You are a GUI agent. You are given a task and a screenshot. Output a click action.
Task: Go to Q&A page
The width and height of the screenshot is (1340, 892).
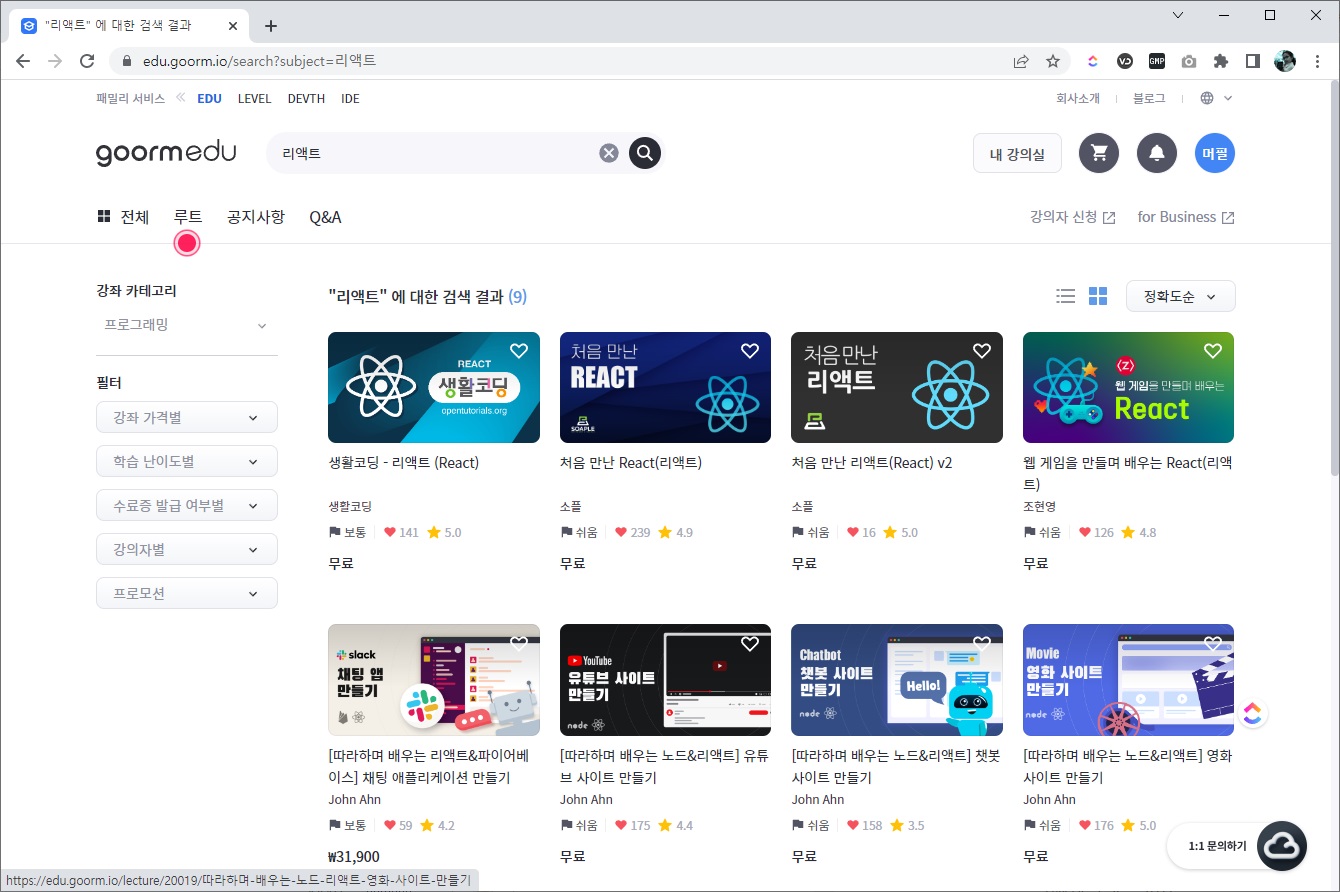click(325, 217)
